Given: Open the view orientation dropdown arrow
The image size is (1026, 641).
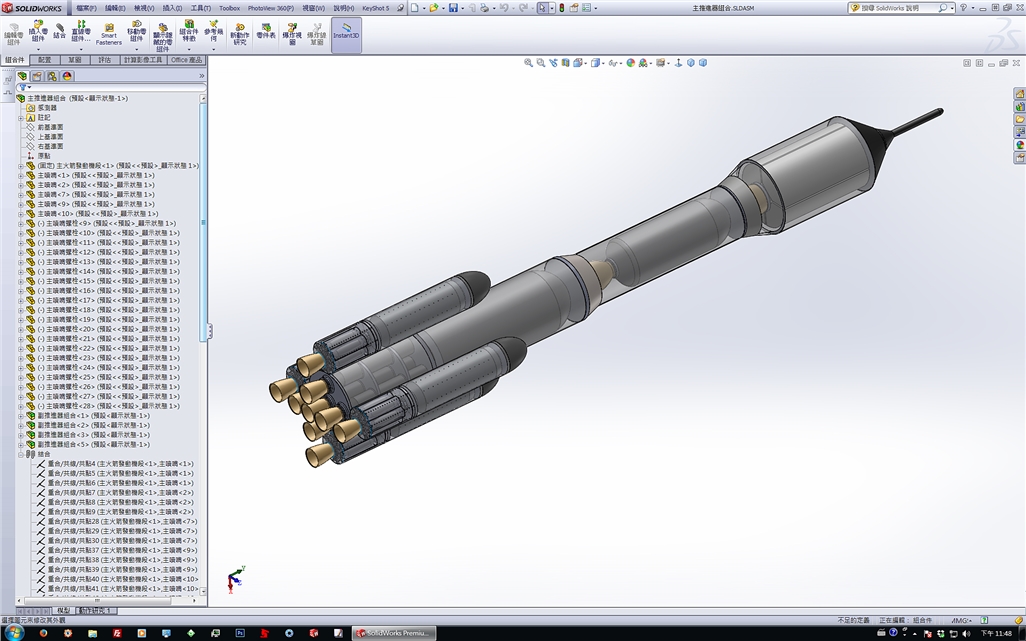Looking at the screenshot, I should [585, 63].
